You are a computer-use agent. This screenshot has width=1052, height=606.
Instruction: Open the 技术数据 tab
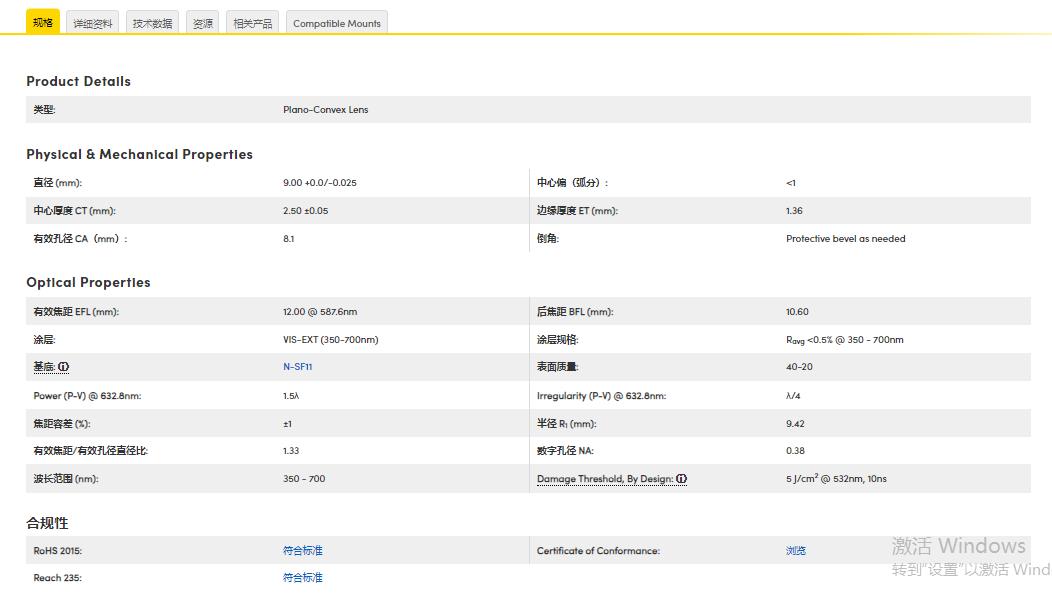coord(152,23)
